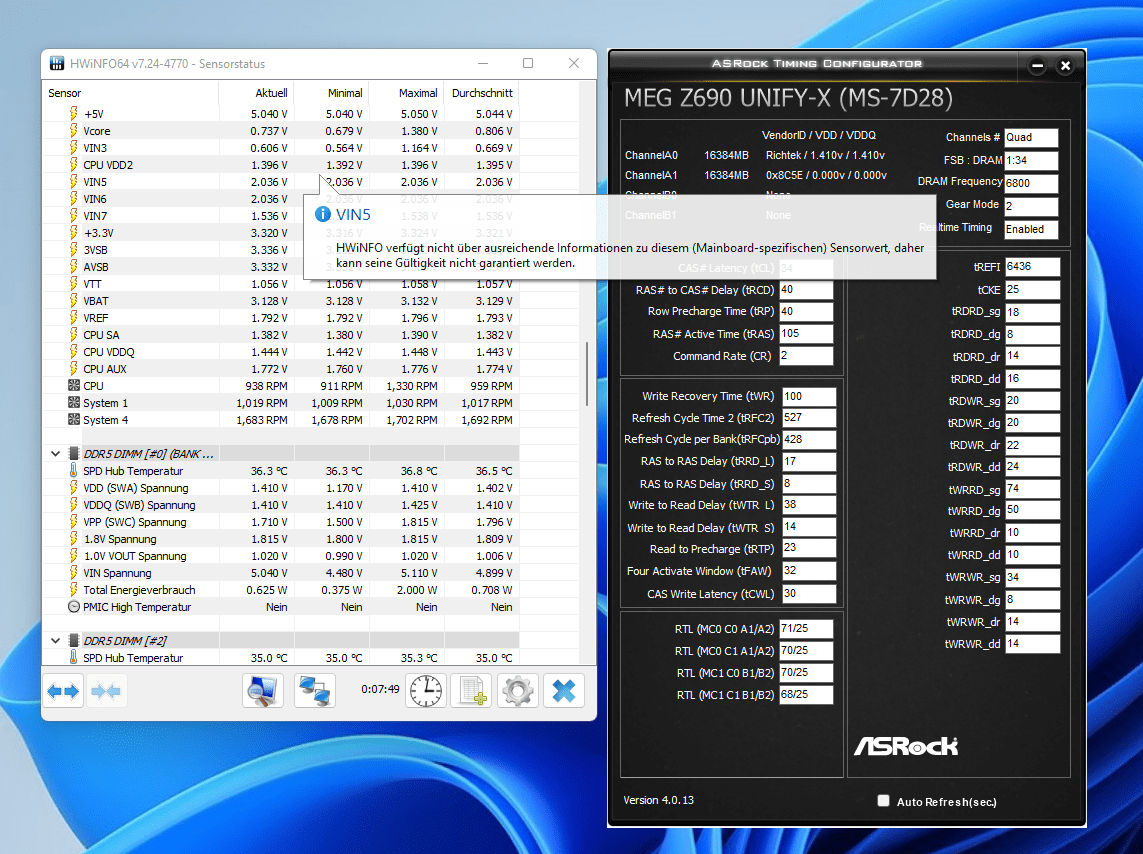Click the Realtime Timing field showing Enabled
The width and height of the screenshot is (1143, 854).
[1031, 229]
